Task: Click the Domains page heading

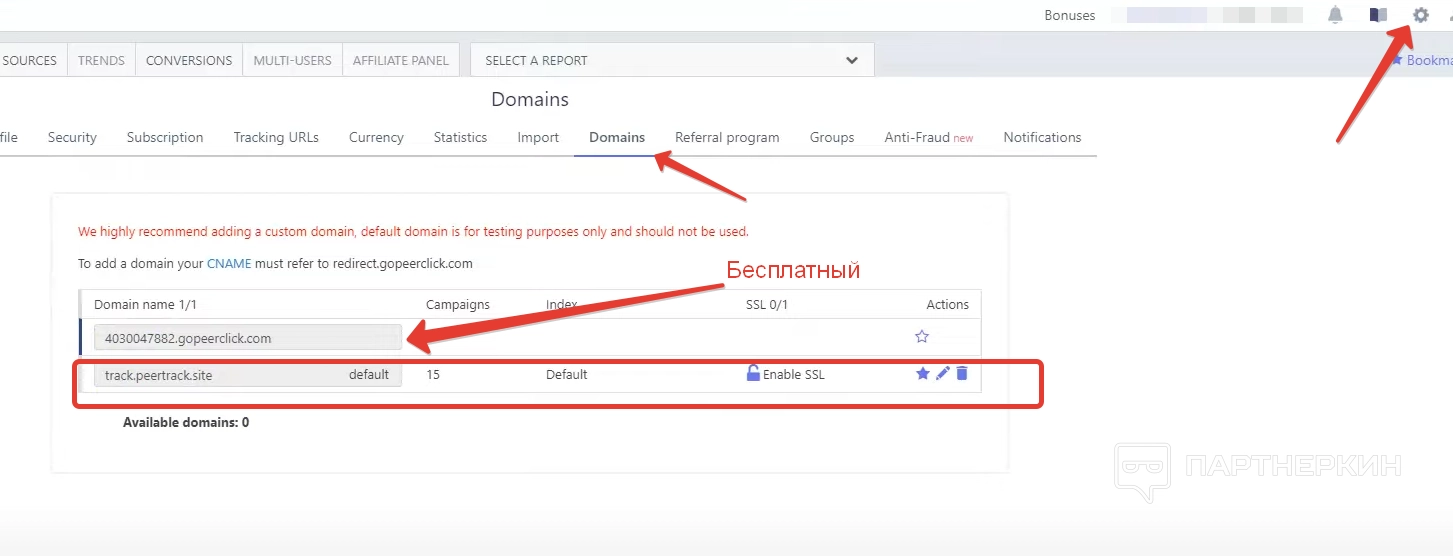Action: [530, 100]
